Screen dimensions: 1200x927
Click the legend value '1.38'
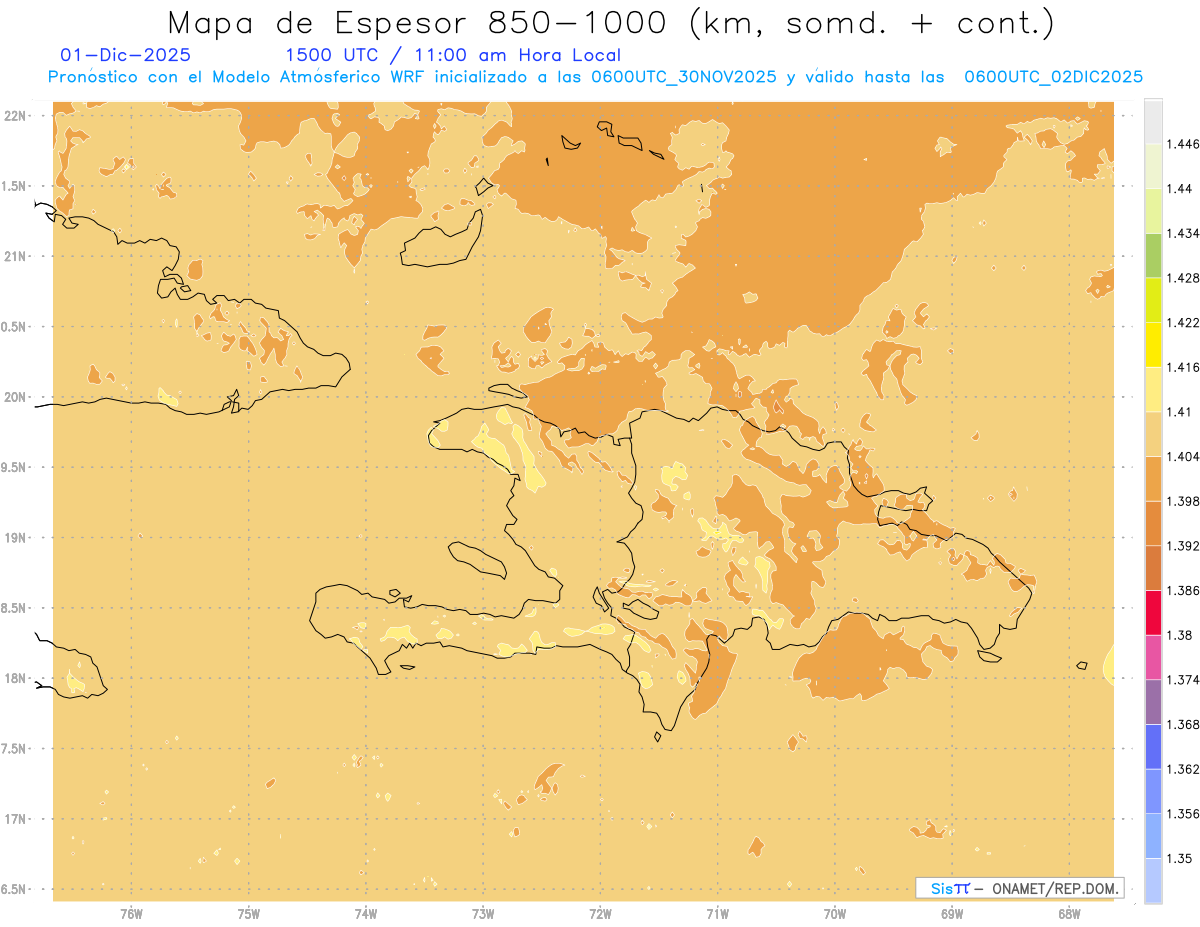tap(1181, 635)
